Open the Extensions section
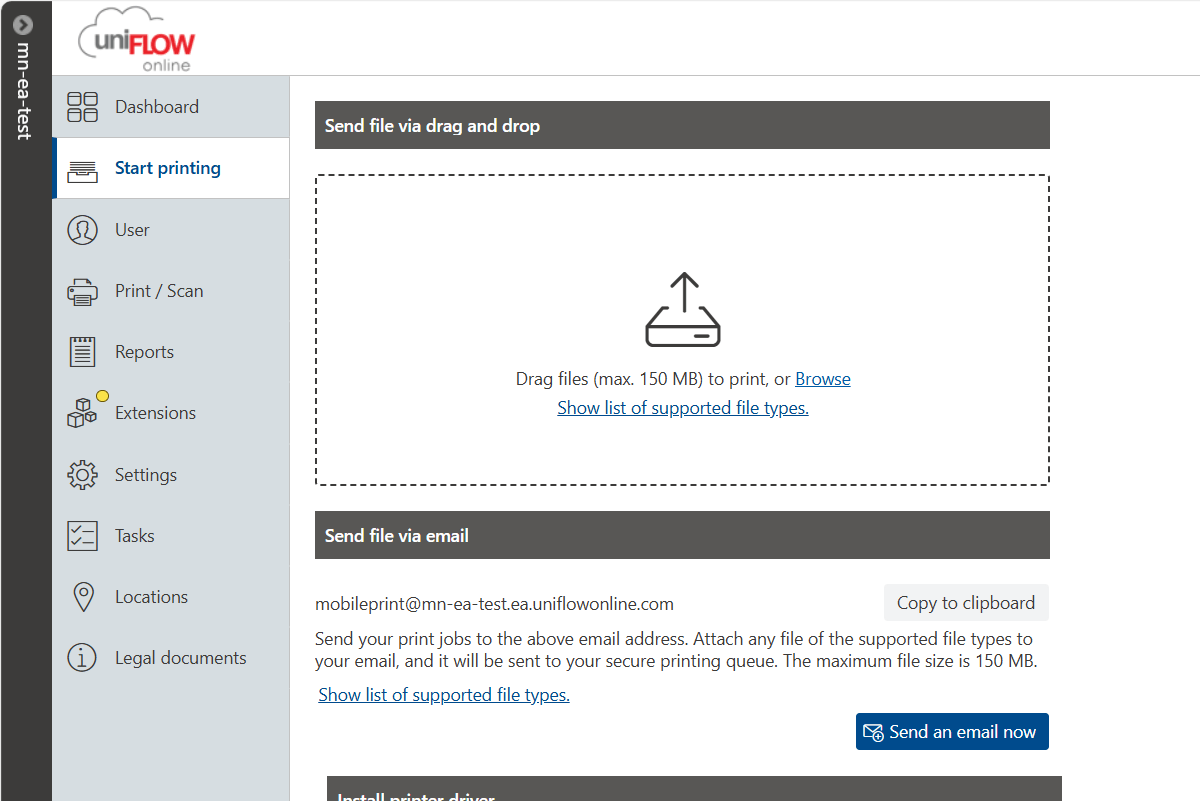 coord(171,413)
